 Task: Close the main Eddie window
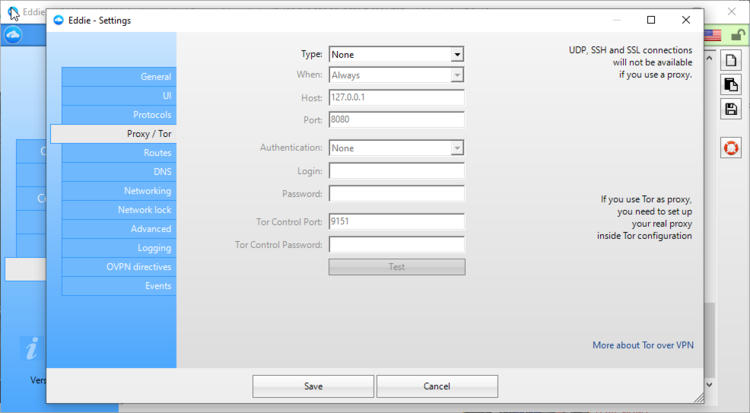732,11
